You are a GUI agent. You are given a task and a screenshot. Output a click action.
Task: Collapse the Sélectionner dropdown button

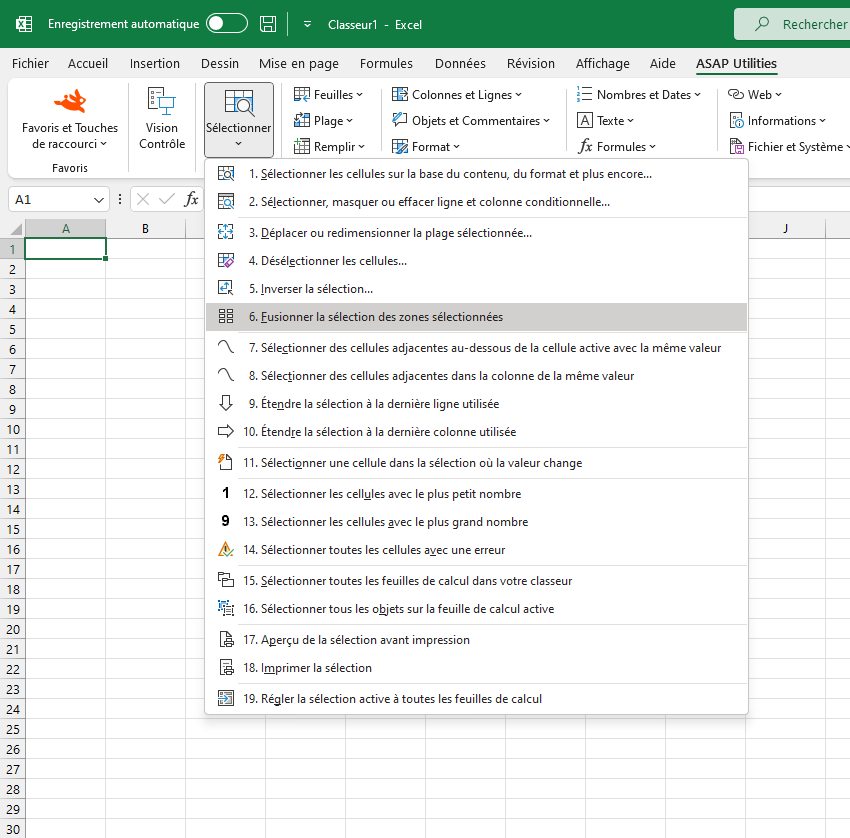(x=239, y=120)
